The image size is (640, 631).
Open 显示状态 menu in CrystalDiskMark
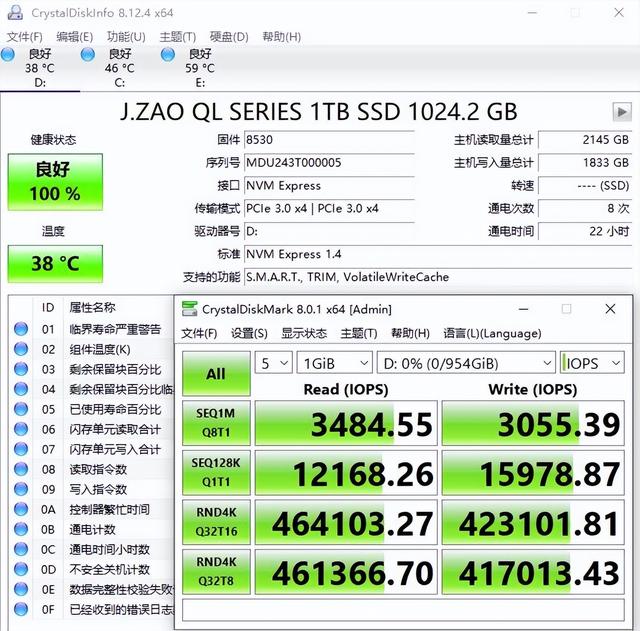point(304,333)
